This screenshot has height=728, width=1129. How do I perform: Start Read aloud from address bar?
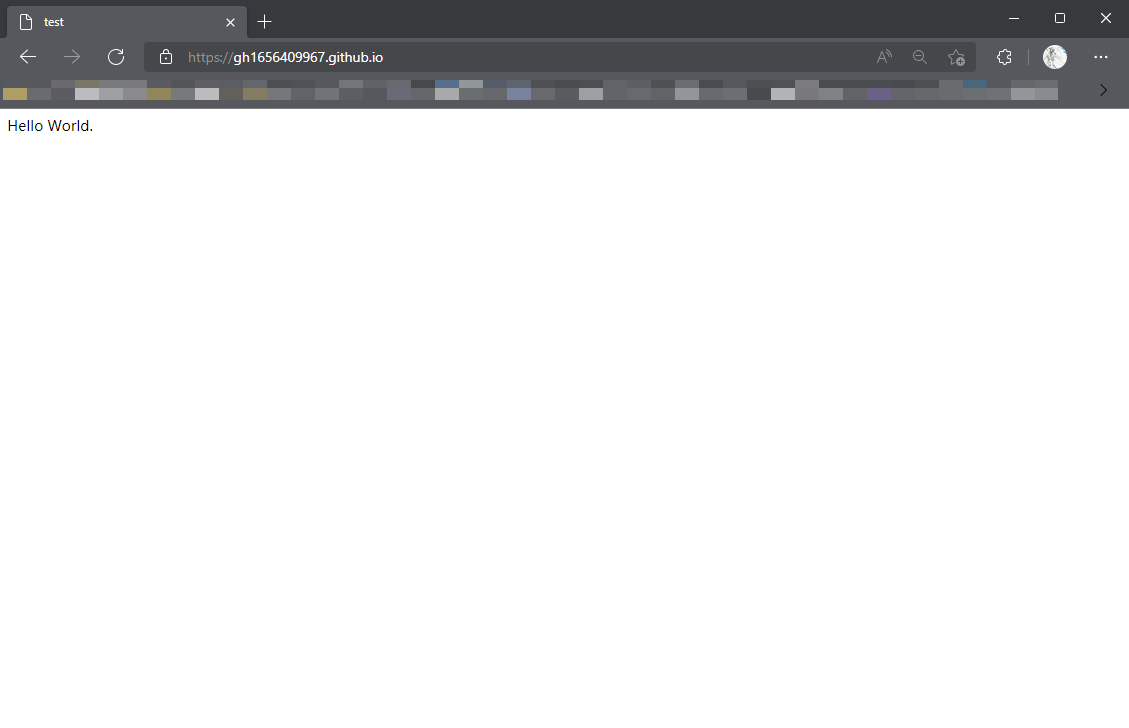pyautogui.click(x=884, y=57)
